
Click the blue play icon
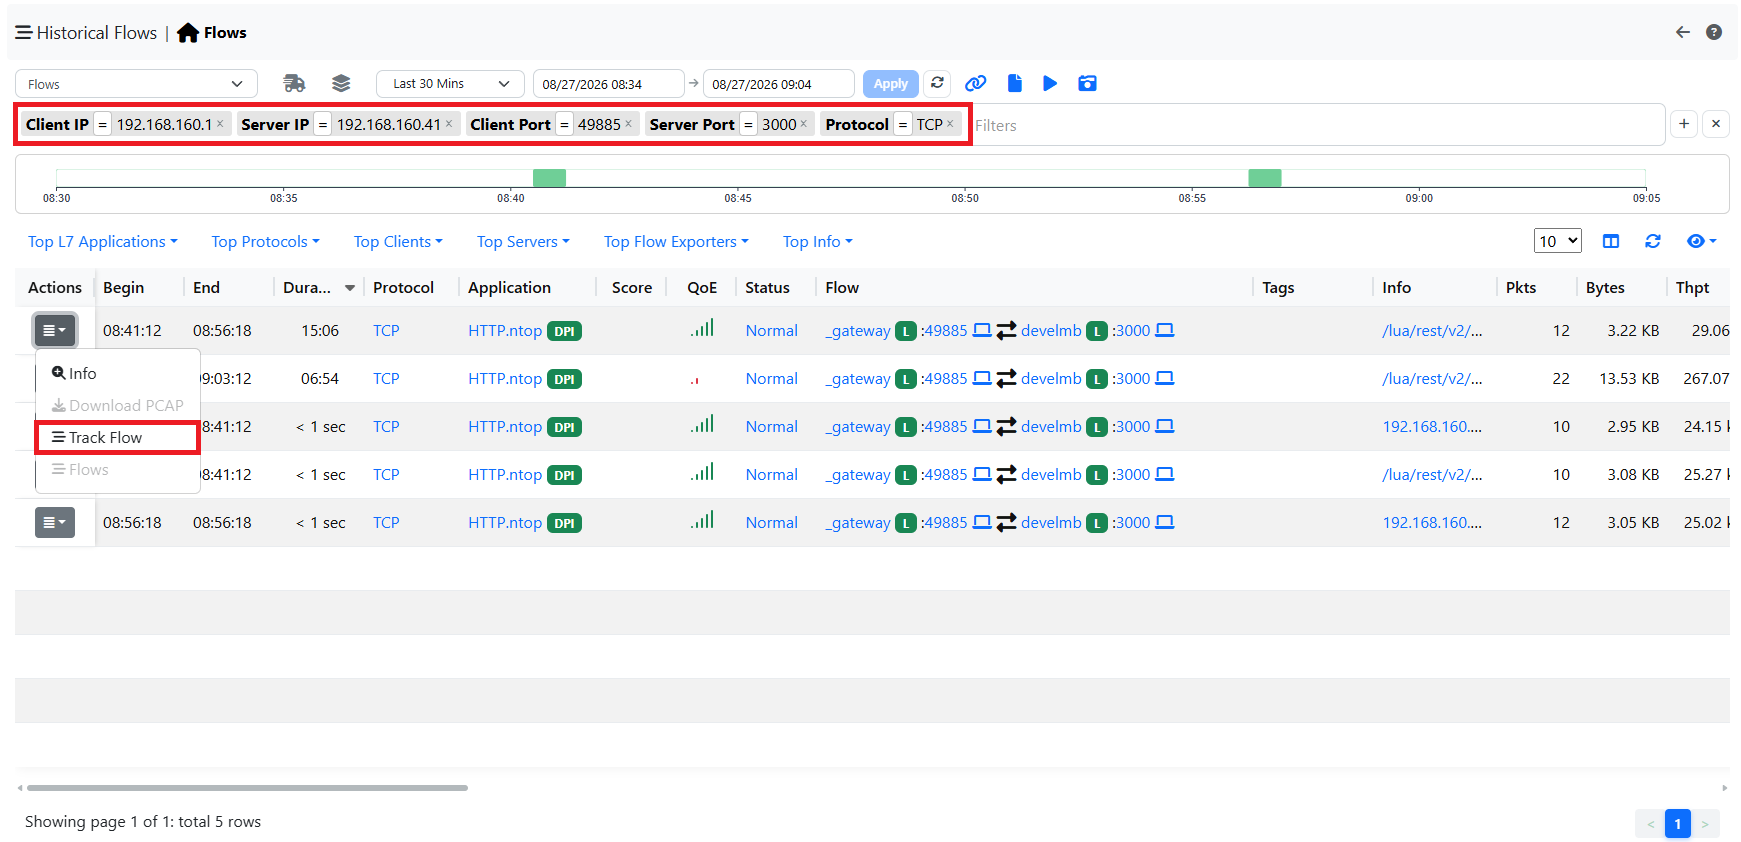click(1050, 83)
